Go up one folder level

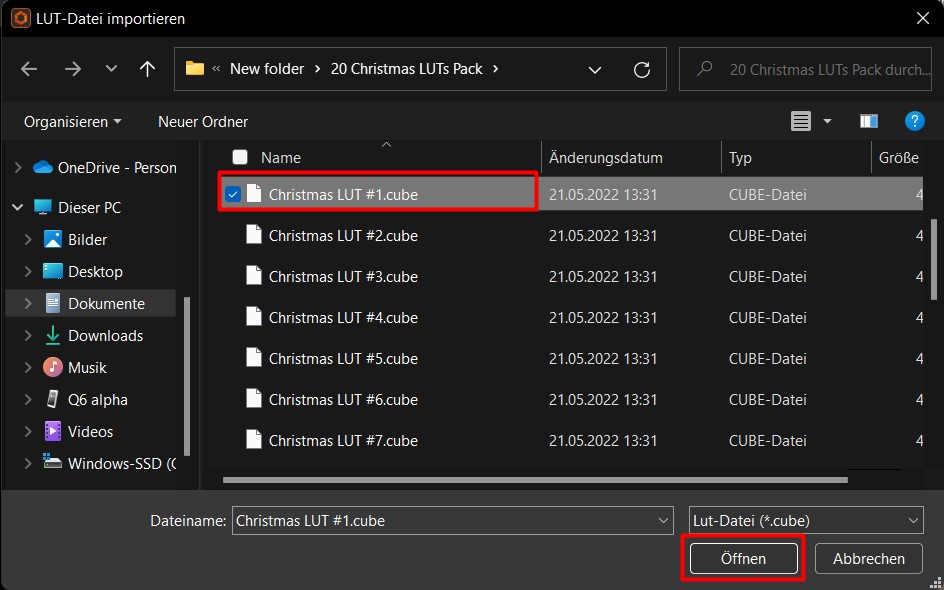tap(148, 69)
